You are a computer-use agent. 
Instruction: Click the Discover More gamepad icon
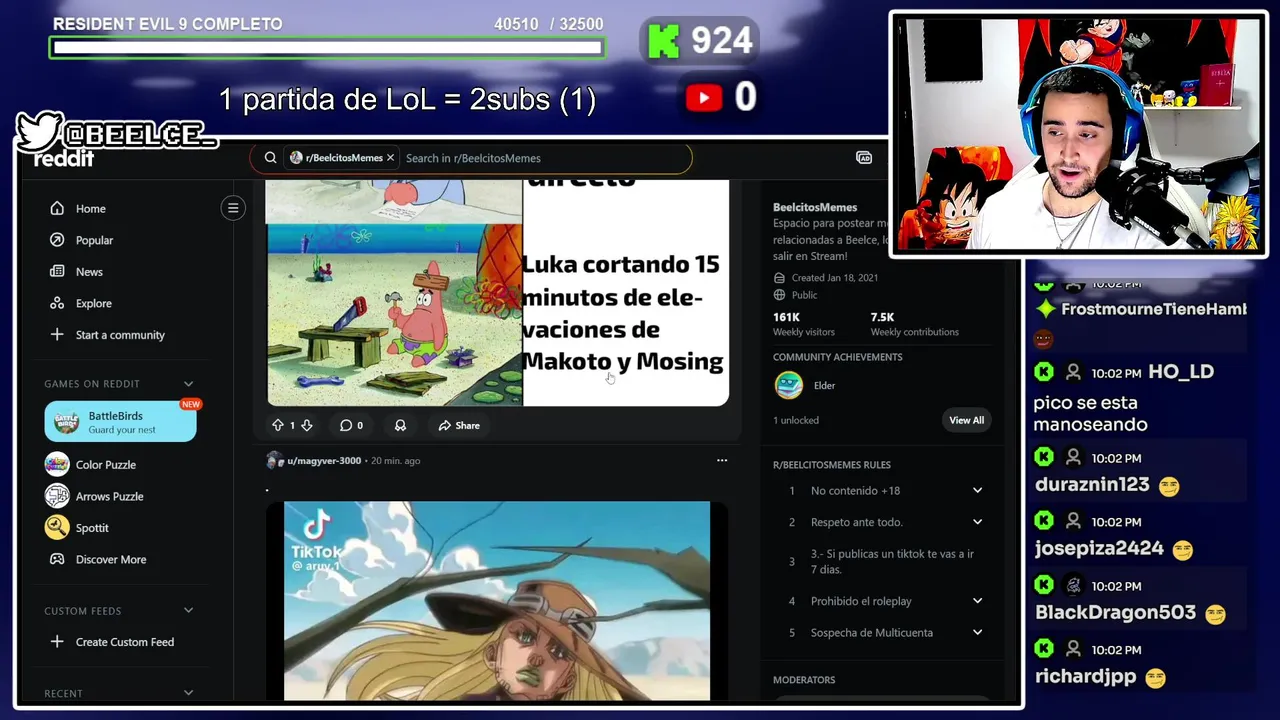[x=57, y=559]
